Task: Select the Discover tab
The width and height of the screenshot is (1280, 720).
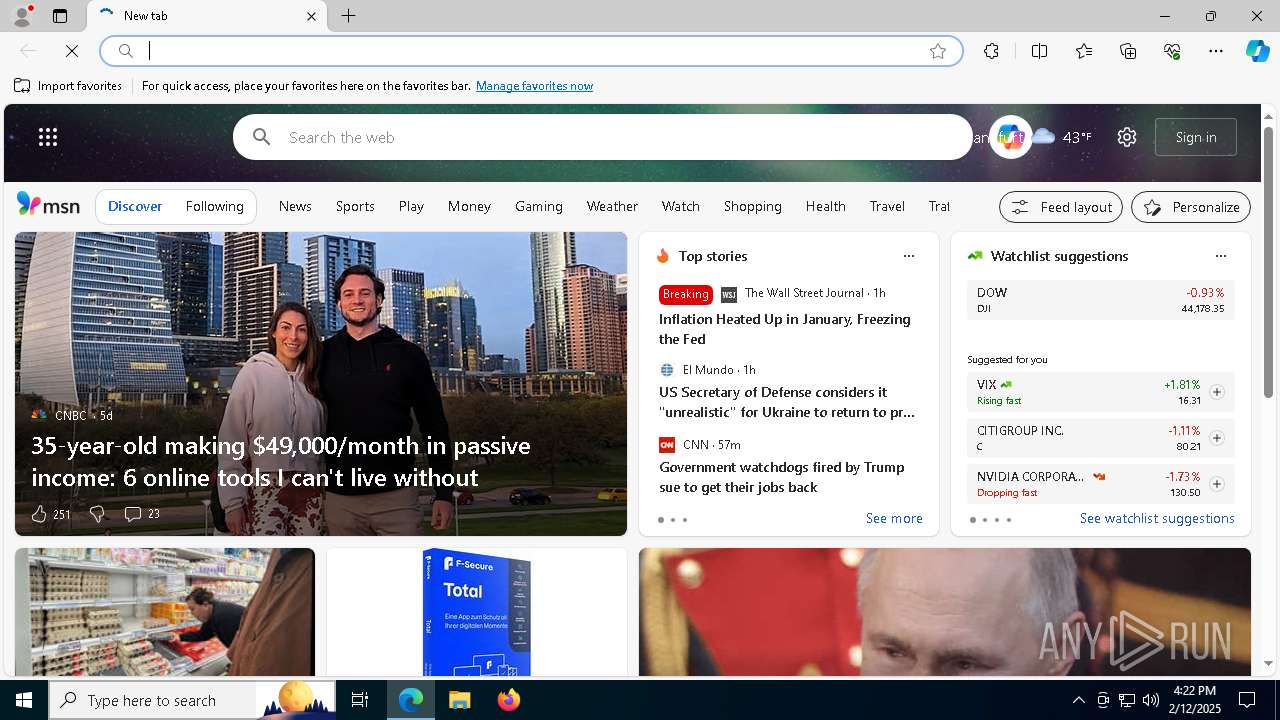Action: [135, 206]
